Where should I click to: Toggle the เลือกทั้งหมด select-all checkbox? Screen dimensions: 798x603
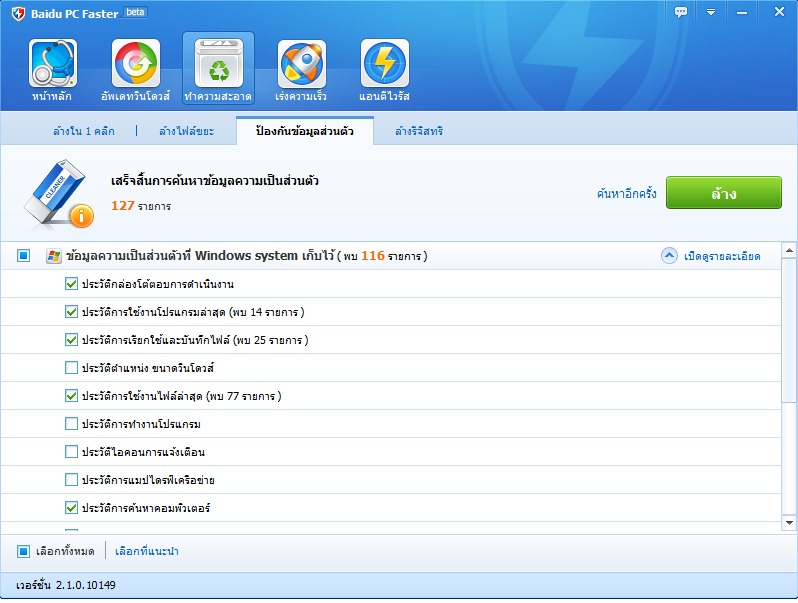click(23, 551)
